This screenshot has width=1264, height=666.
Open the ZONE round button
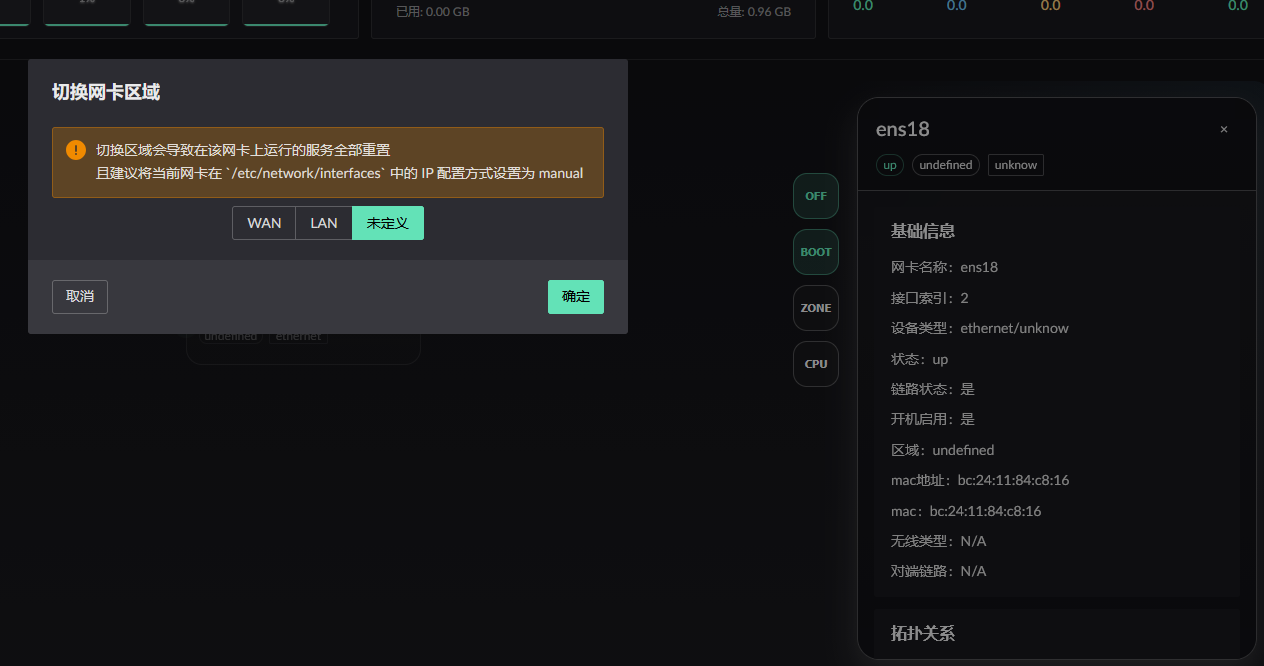(x=816, y=308)
